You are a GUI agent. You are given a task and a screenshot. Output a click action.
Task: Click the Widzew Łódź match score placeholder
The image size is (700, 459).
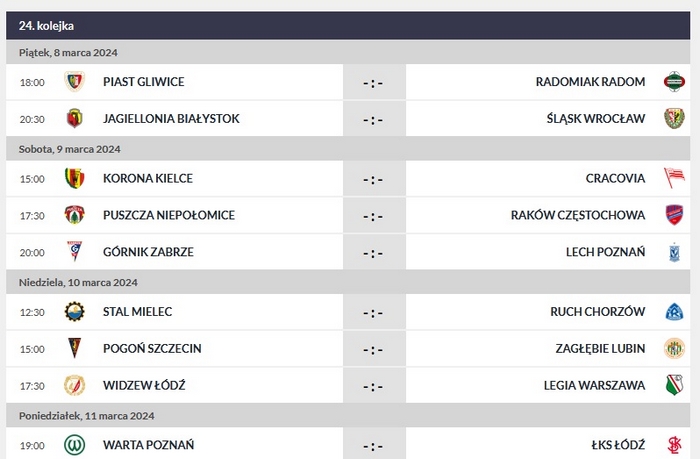coord(373,386)
